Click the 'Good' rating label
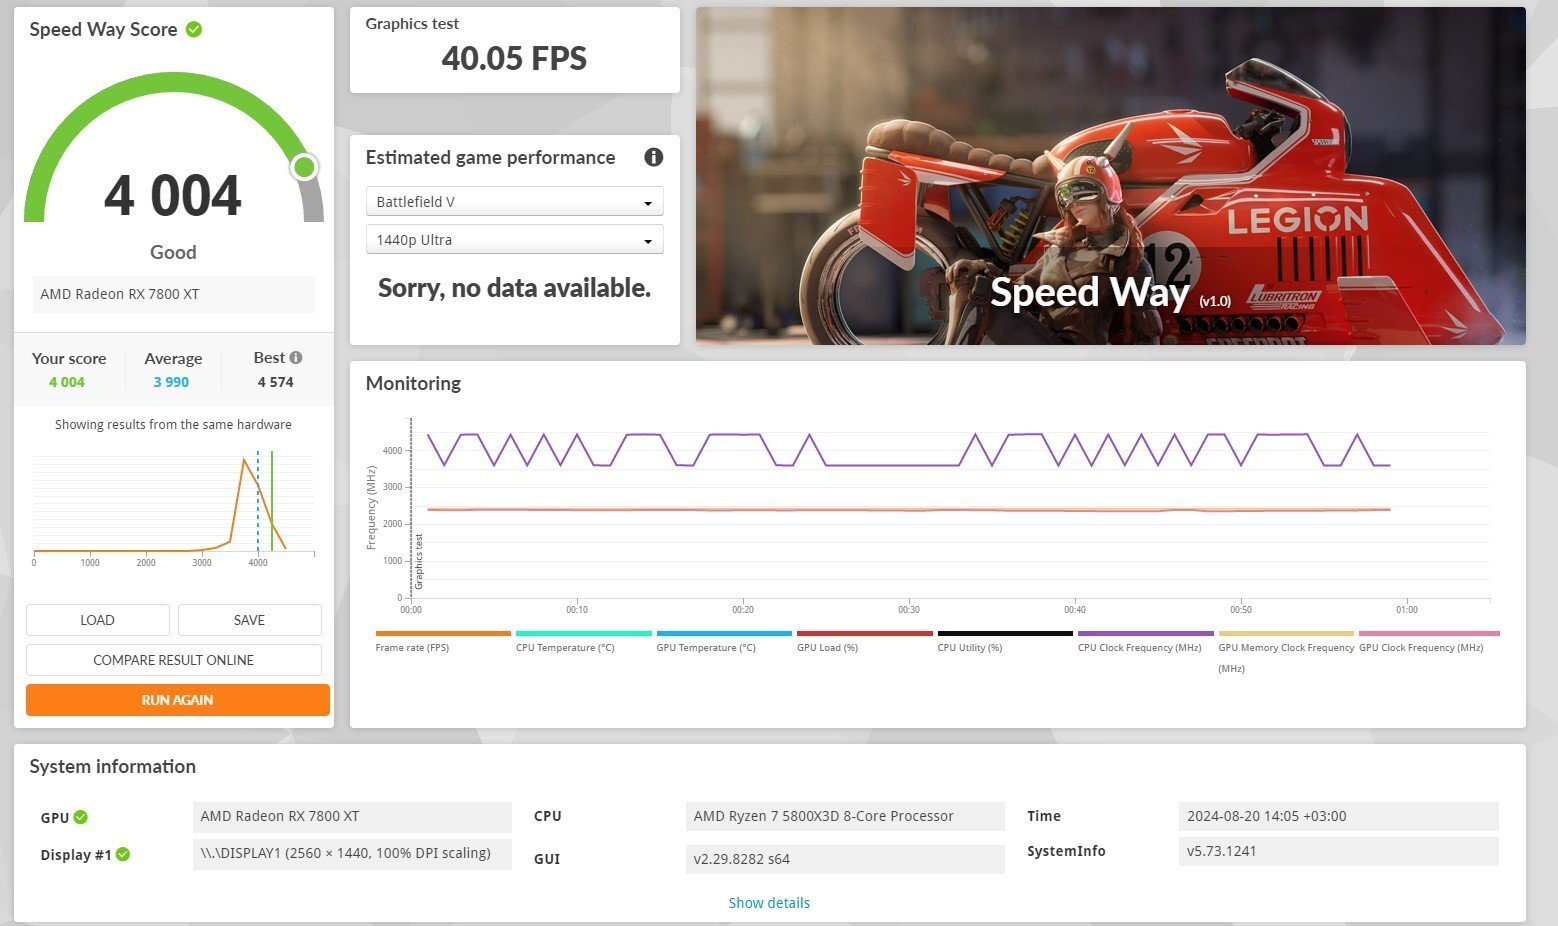The height and width of the screenshot is (926, 1558). coord(173,253)
